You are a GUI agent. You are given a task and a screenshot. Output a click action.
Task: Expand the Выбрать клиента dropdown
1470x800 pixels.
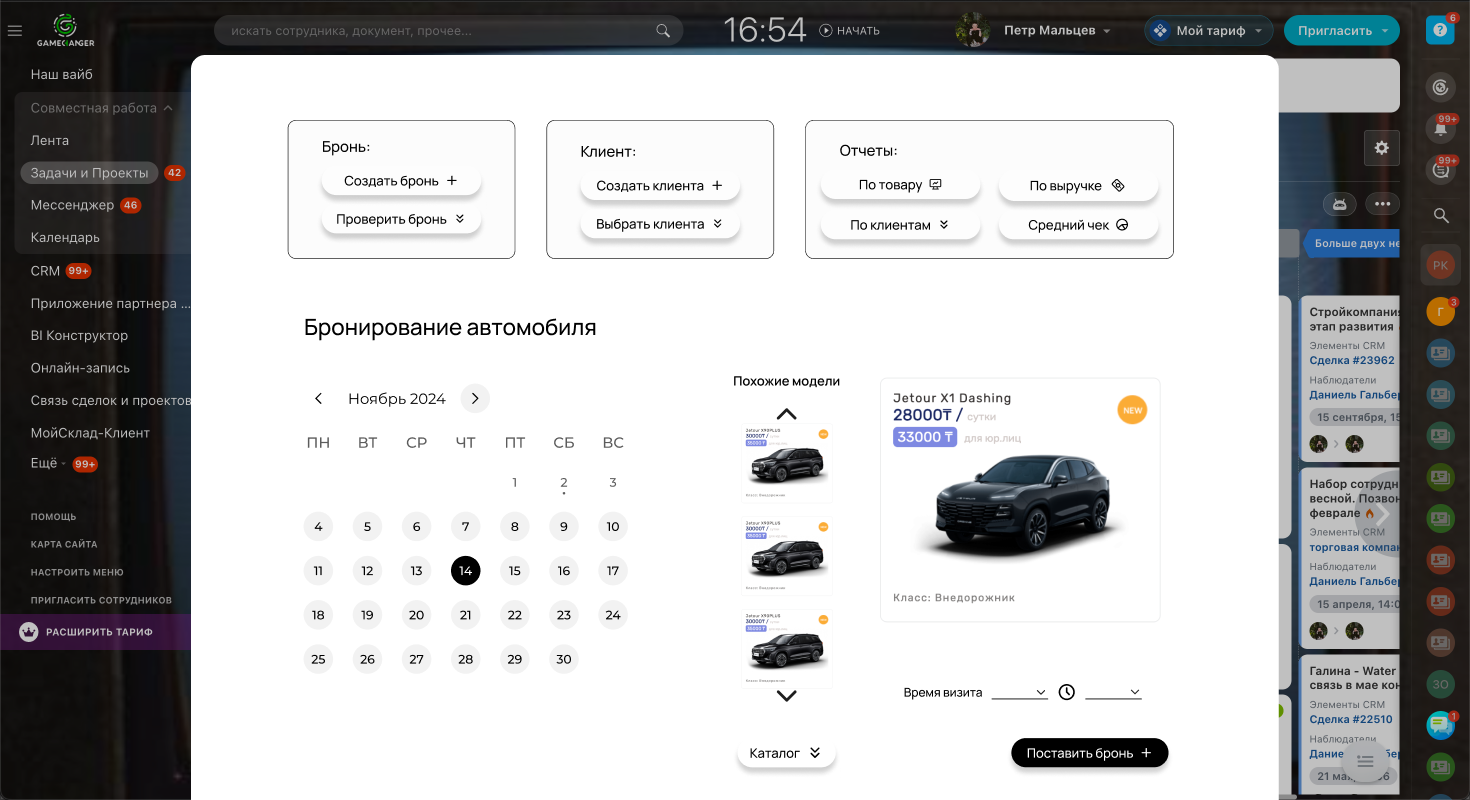(x=660, y=224)
